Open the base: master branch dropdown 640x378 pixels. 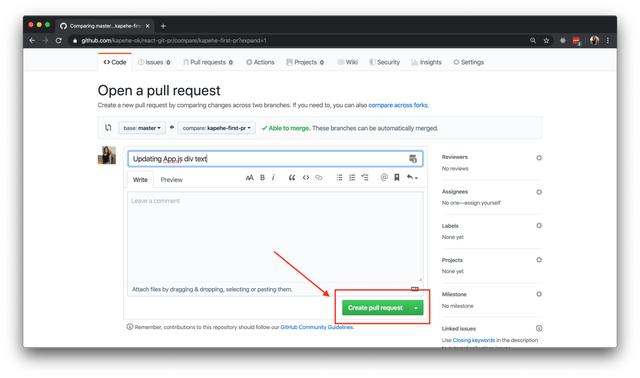click(x=142, y=128)
